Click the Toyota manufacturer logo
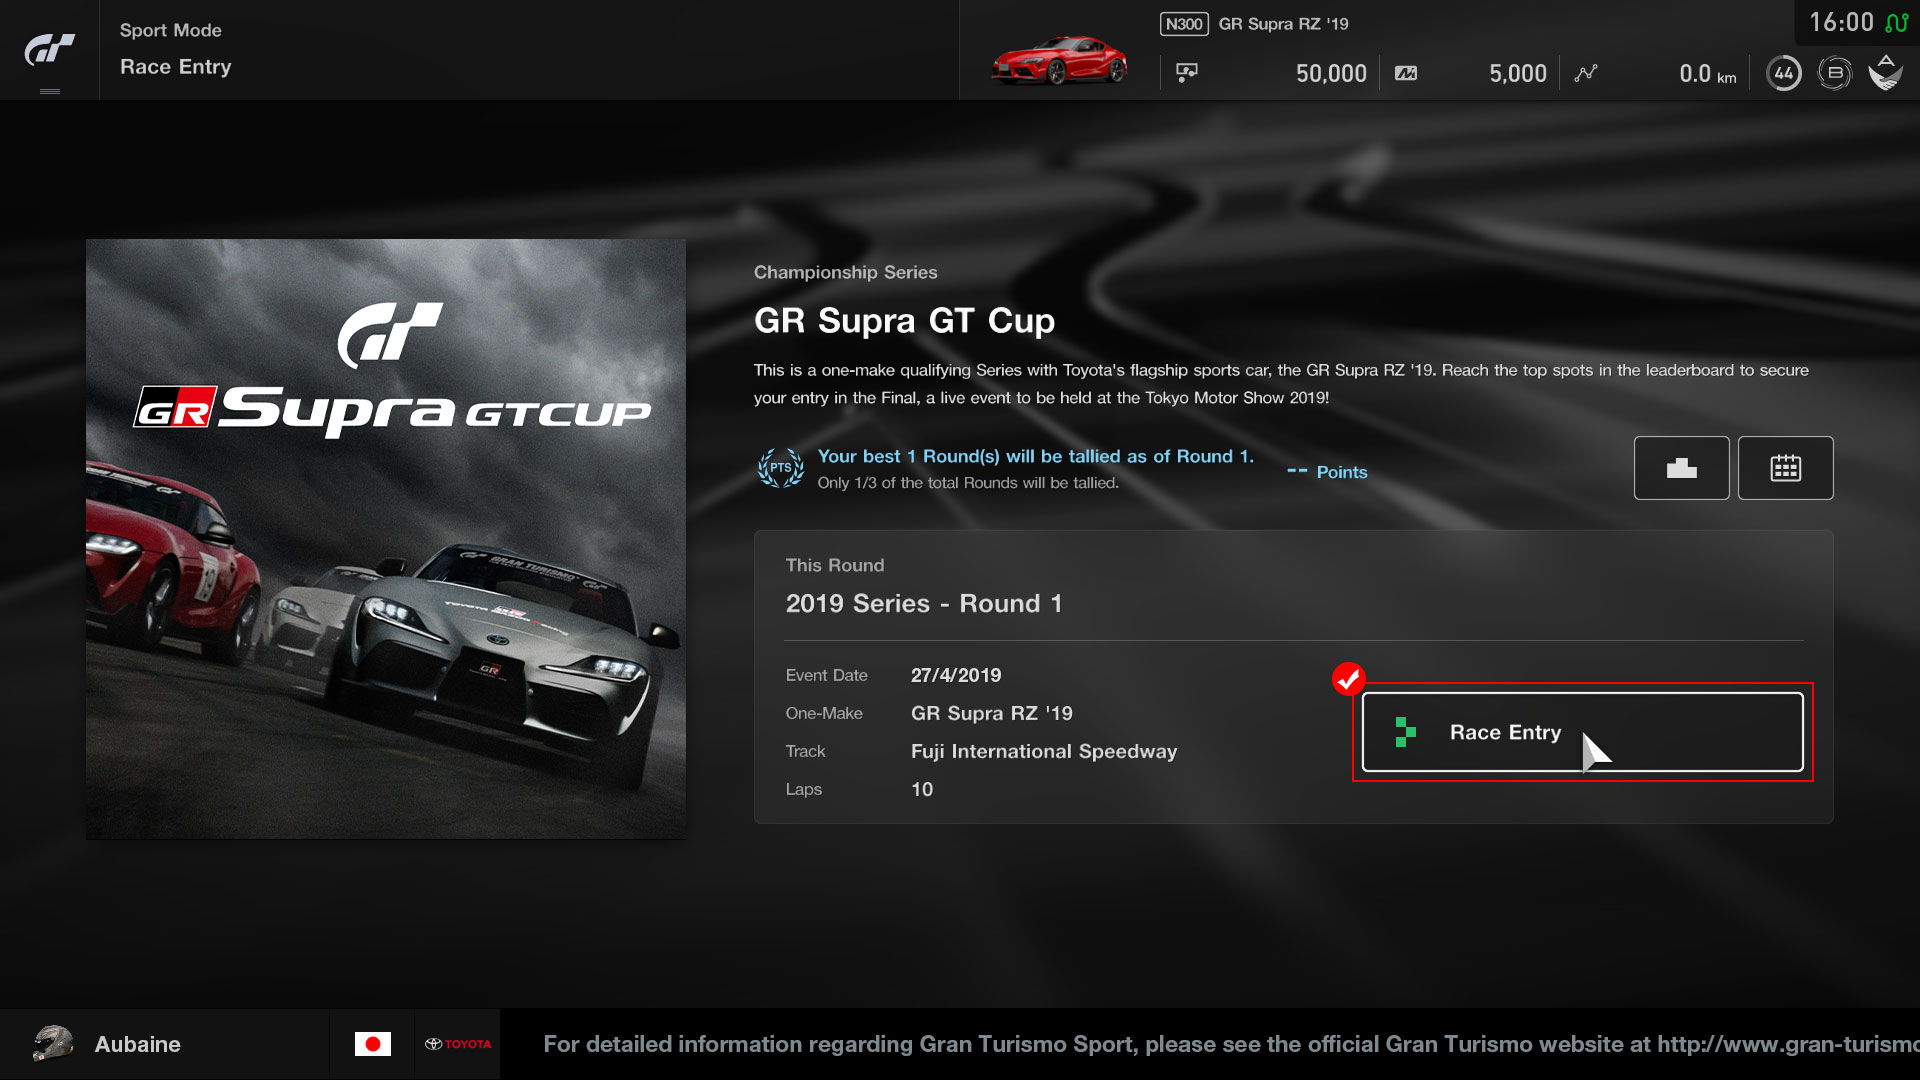 [x=458, y=1044]
